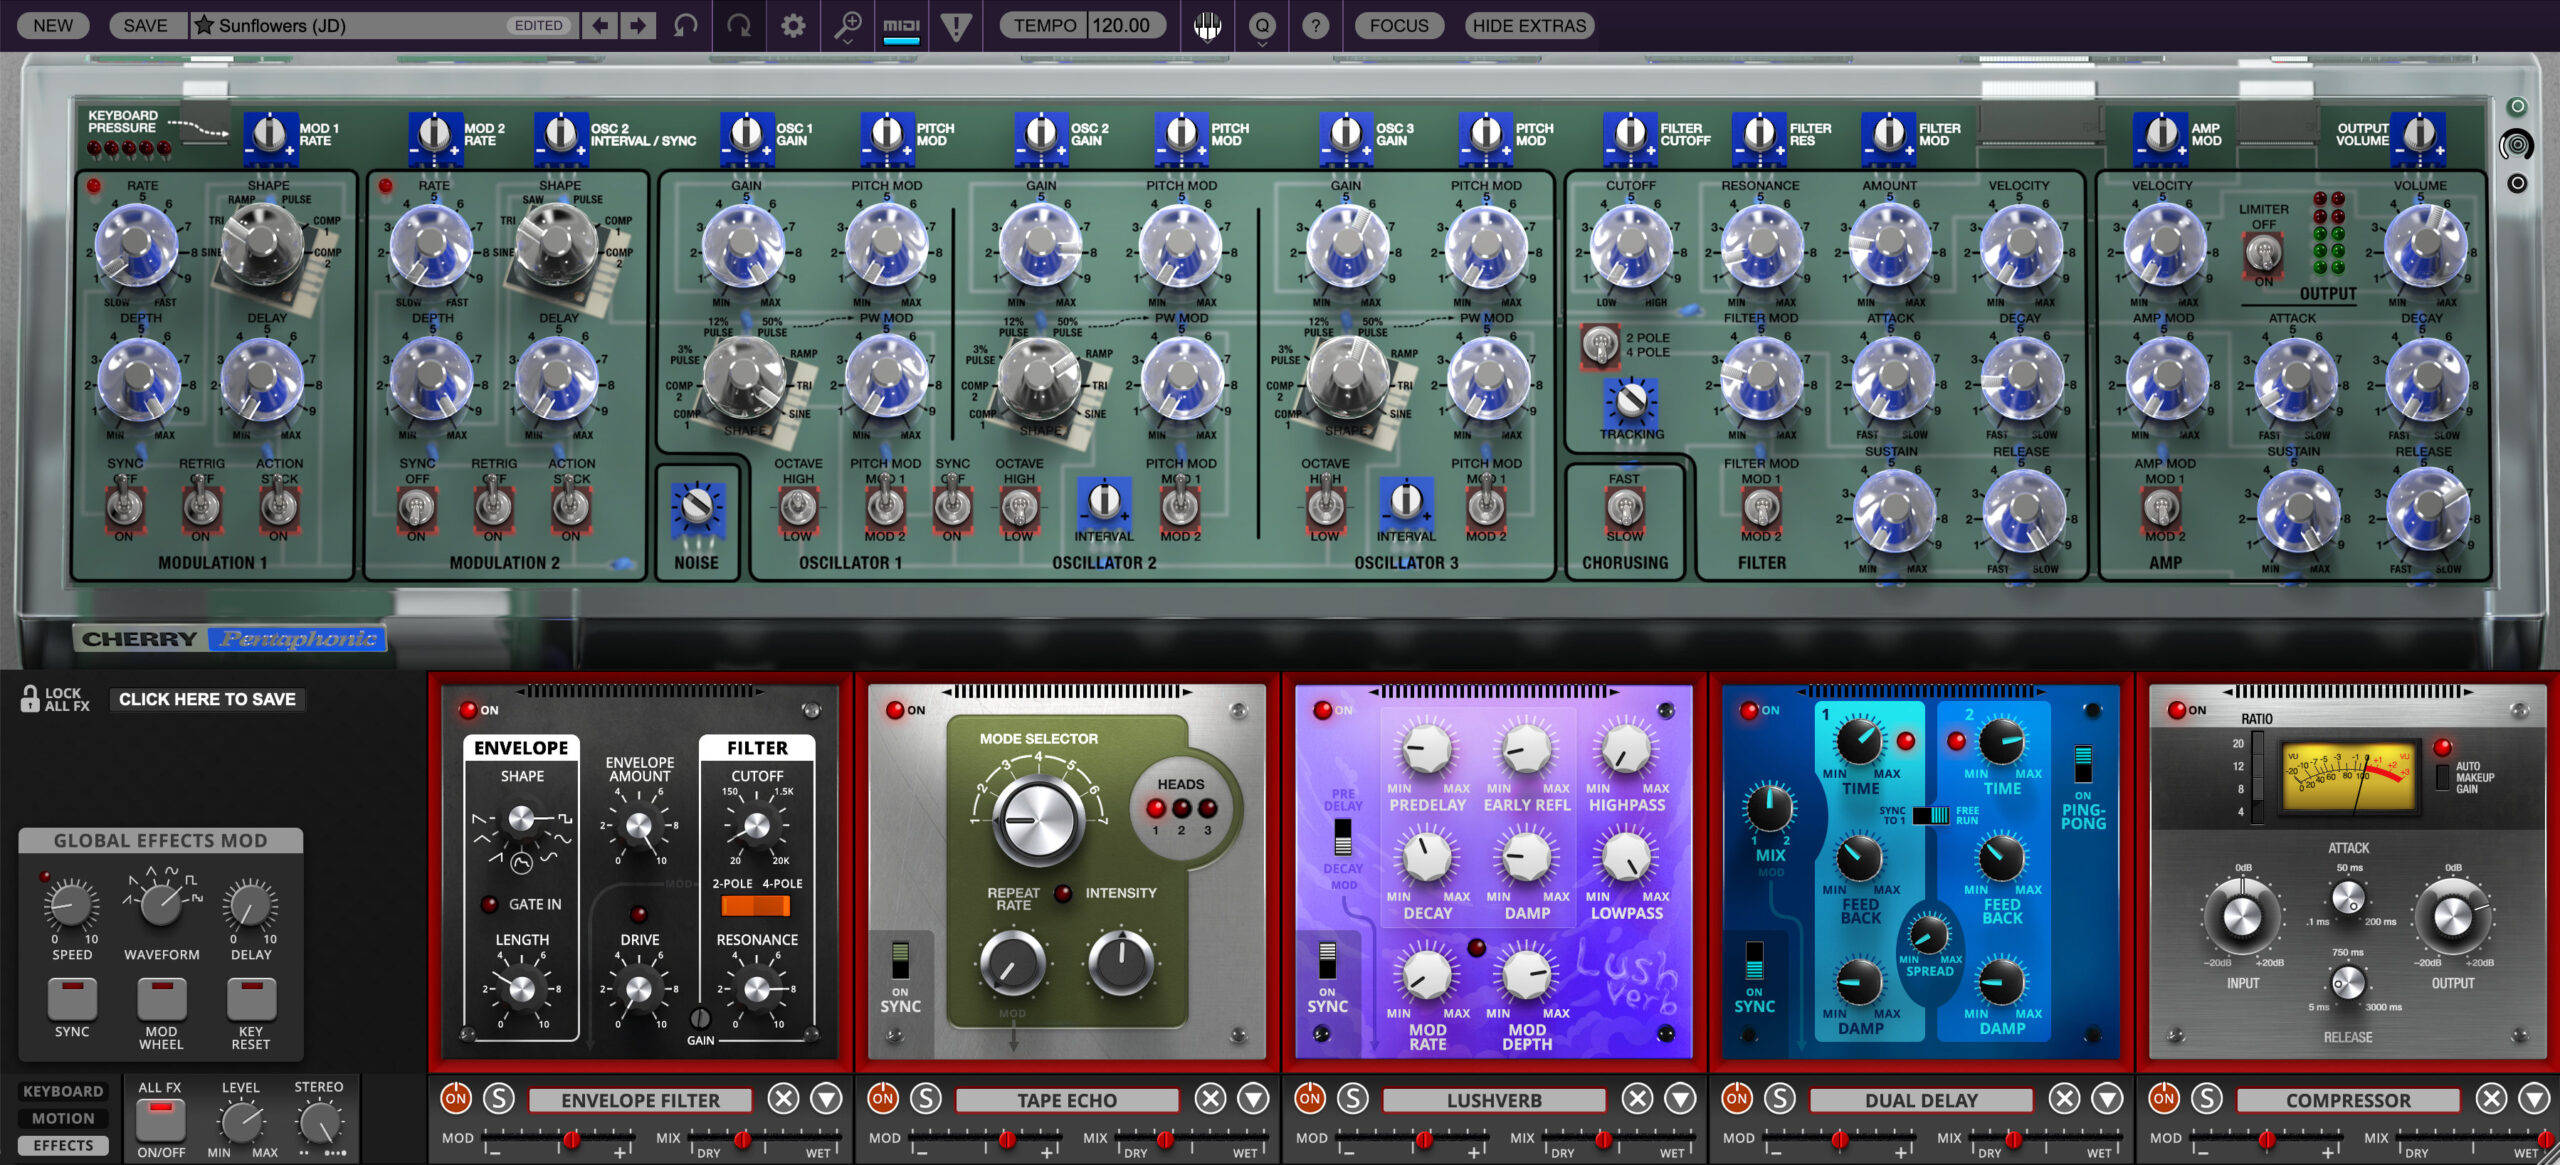Flip the 2 Pole 4 Pole switch

[x=1600, y=344]
